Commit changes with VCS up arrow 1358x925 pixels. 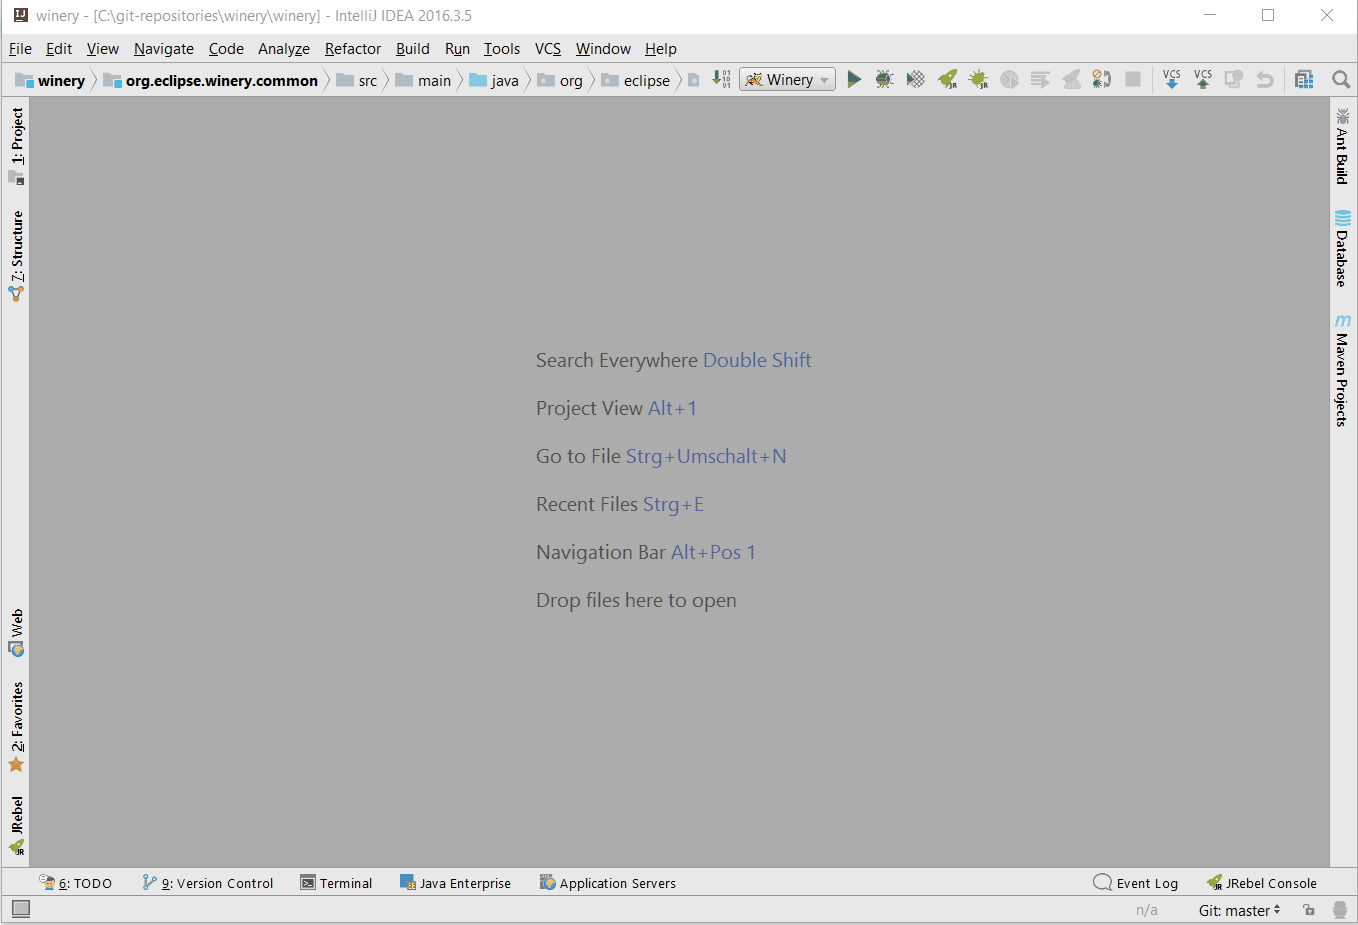1203,79
